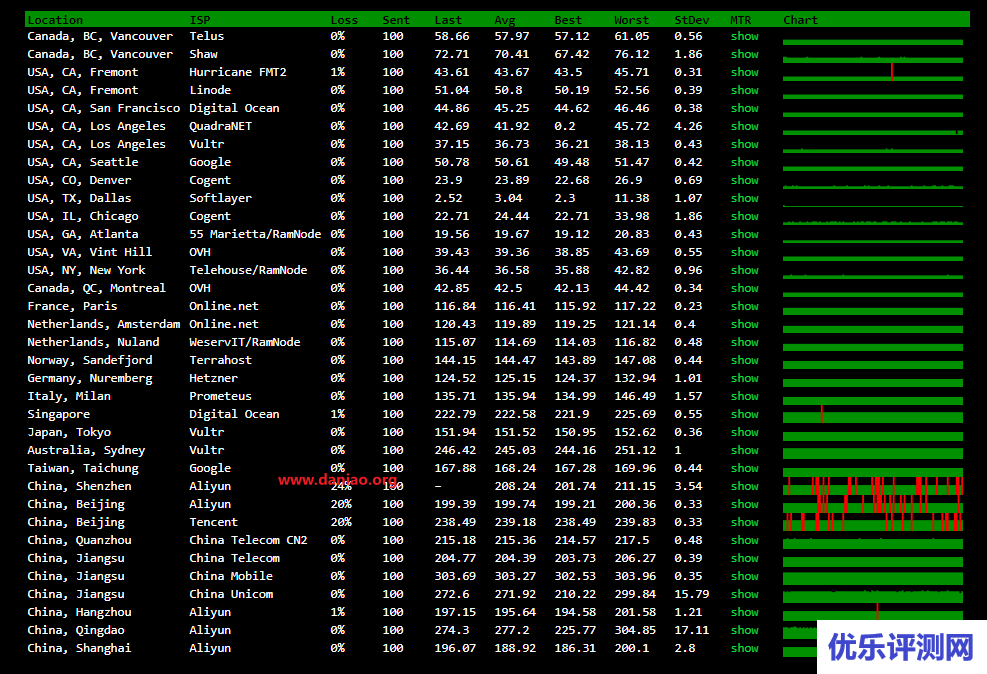Click show in the Tencent Beijing row
The width and height of the screenshot is (987, 674).
pos(744,522)
